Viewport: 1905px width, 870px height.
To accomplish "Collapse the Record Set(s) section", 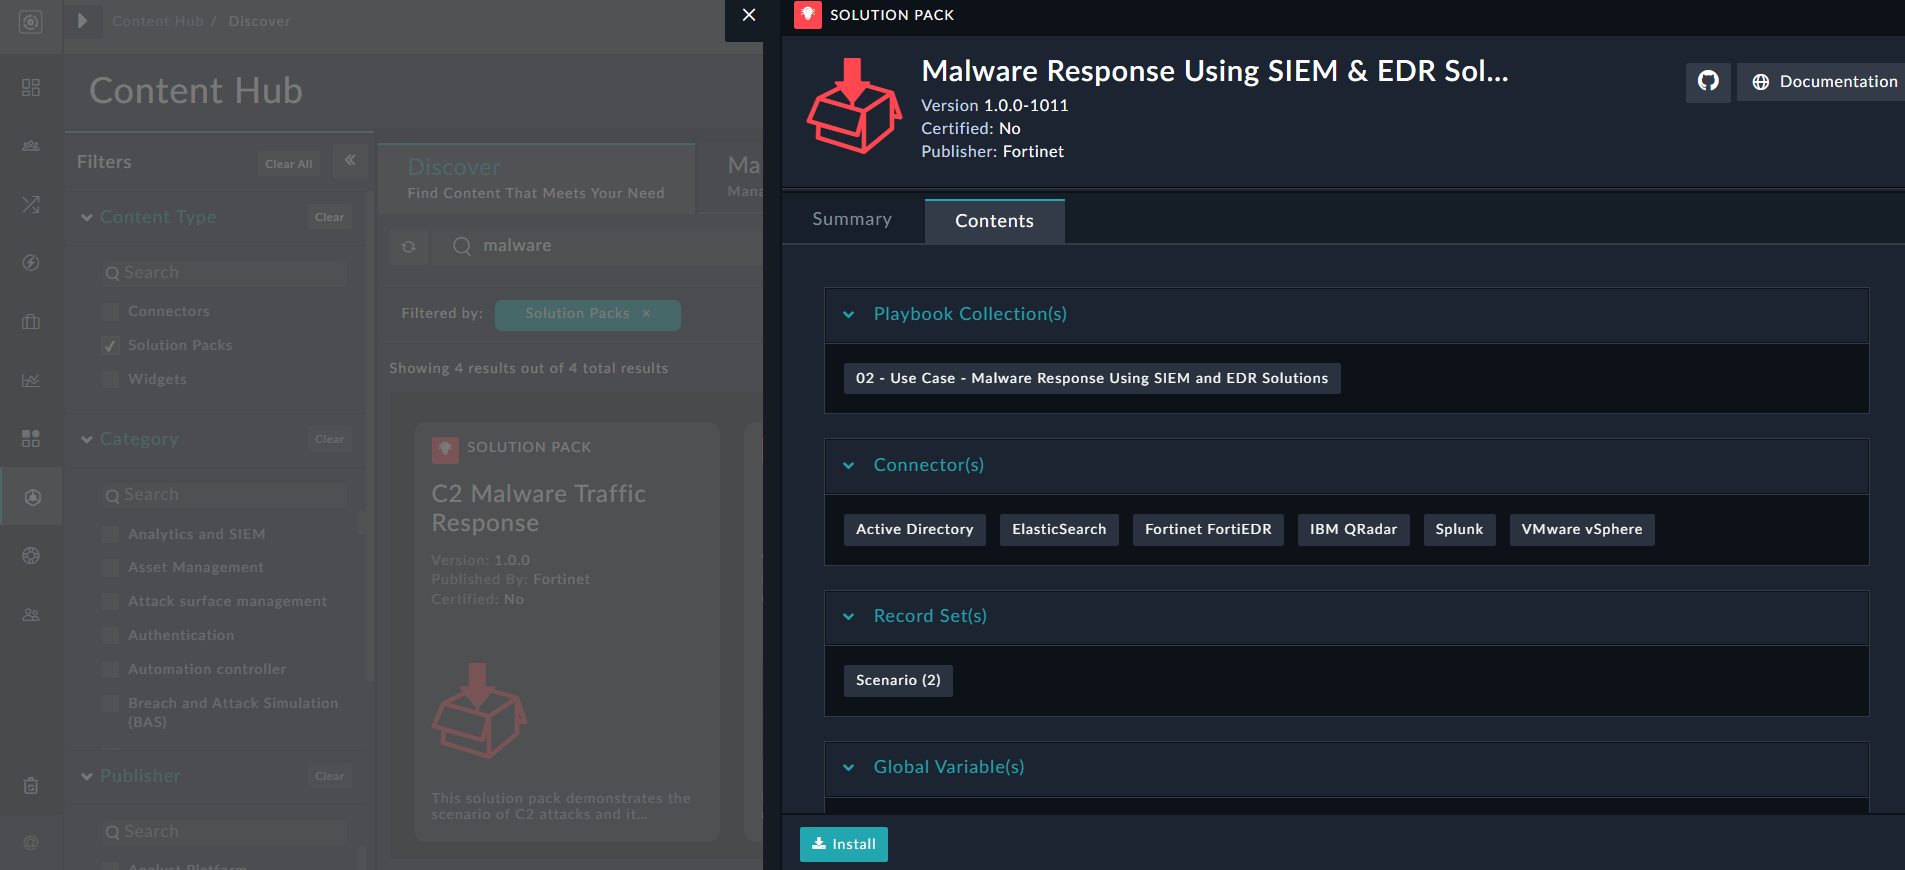I will click(x=849, y=616).
